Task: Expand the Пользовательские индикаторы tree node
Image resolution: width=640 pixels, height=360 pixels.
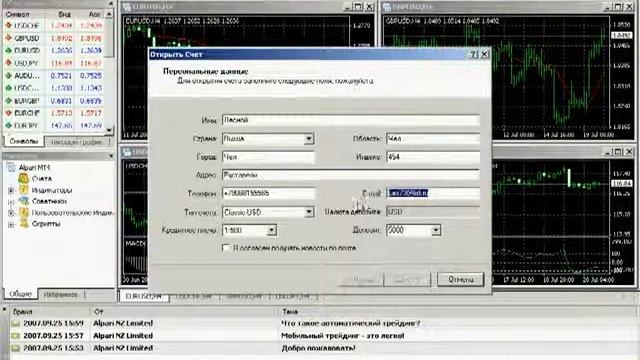Action: 11,213
